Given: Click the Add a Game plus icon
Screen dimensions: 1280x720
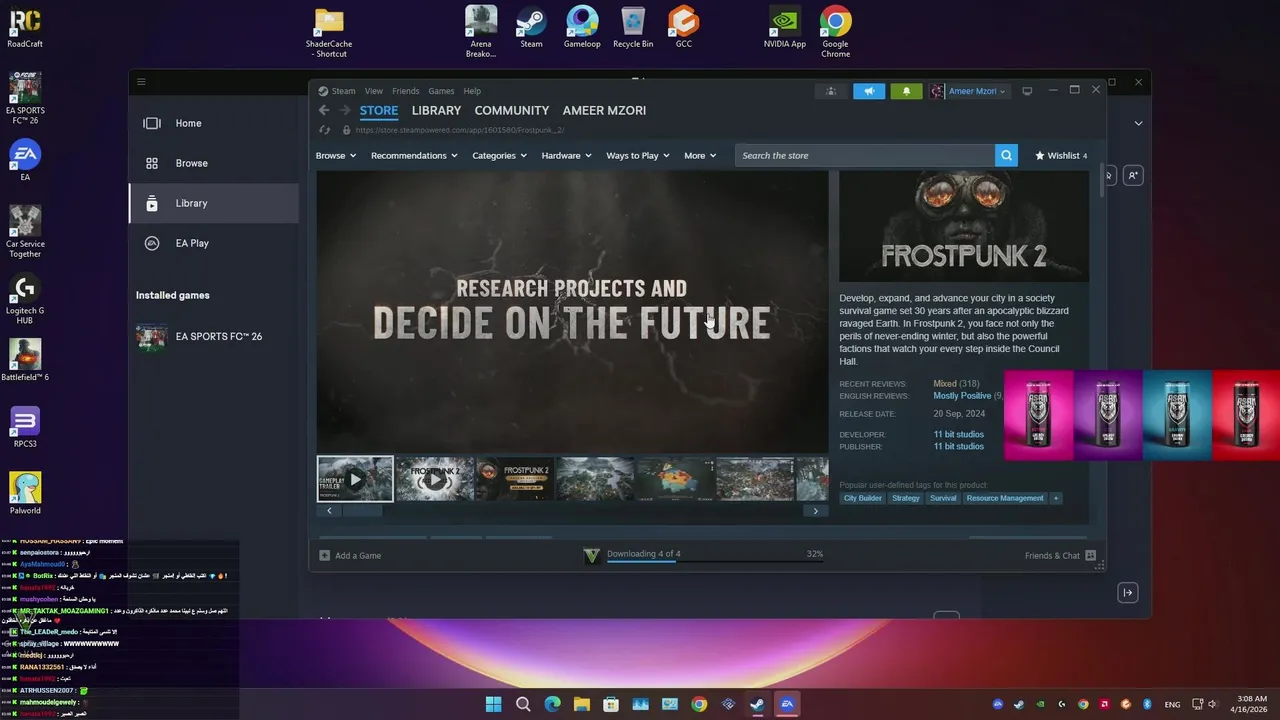Looking at the screenshot, I should pyautogui.click(x=324, y=555).
